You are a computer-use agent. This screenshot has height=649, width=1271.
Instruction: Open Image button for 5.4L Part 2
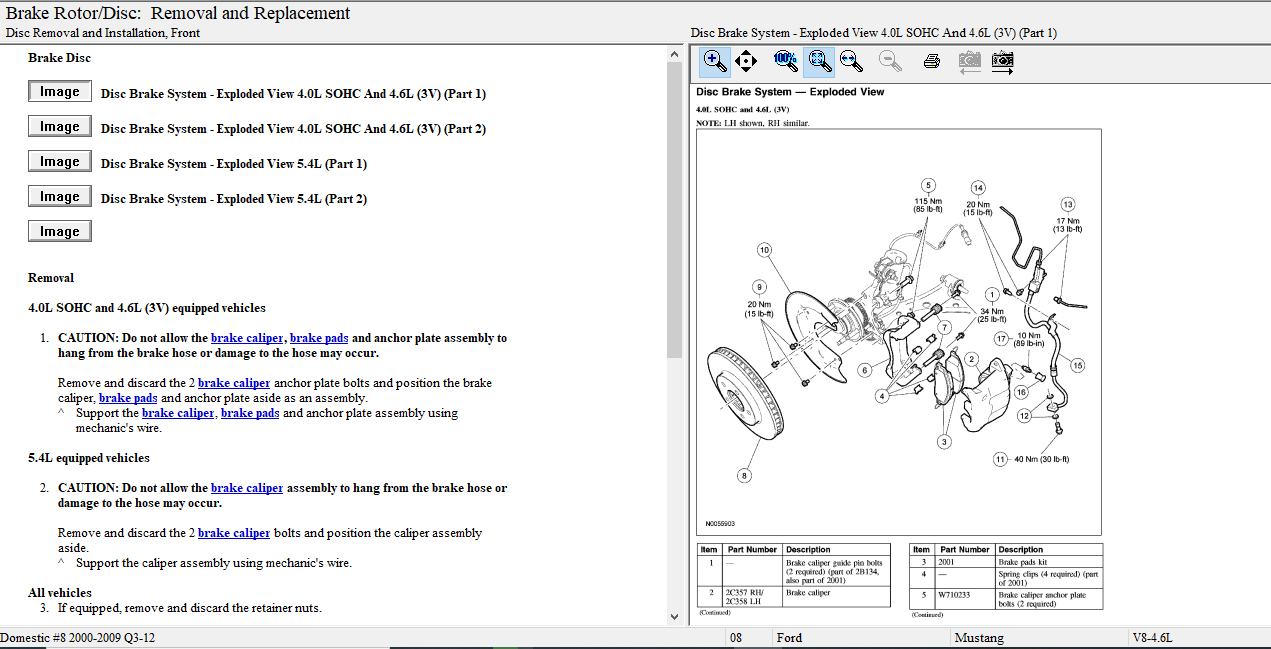tap(60, 197)
